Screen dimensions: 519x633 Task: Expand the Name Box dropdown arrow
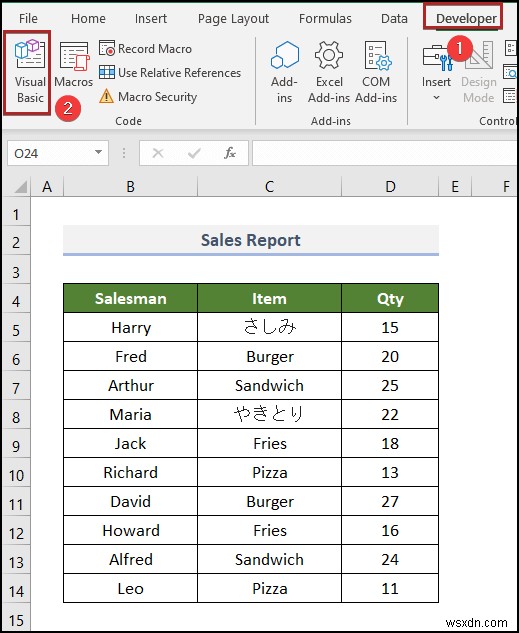click(98, 153)
